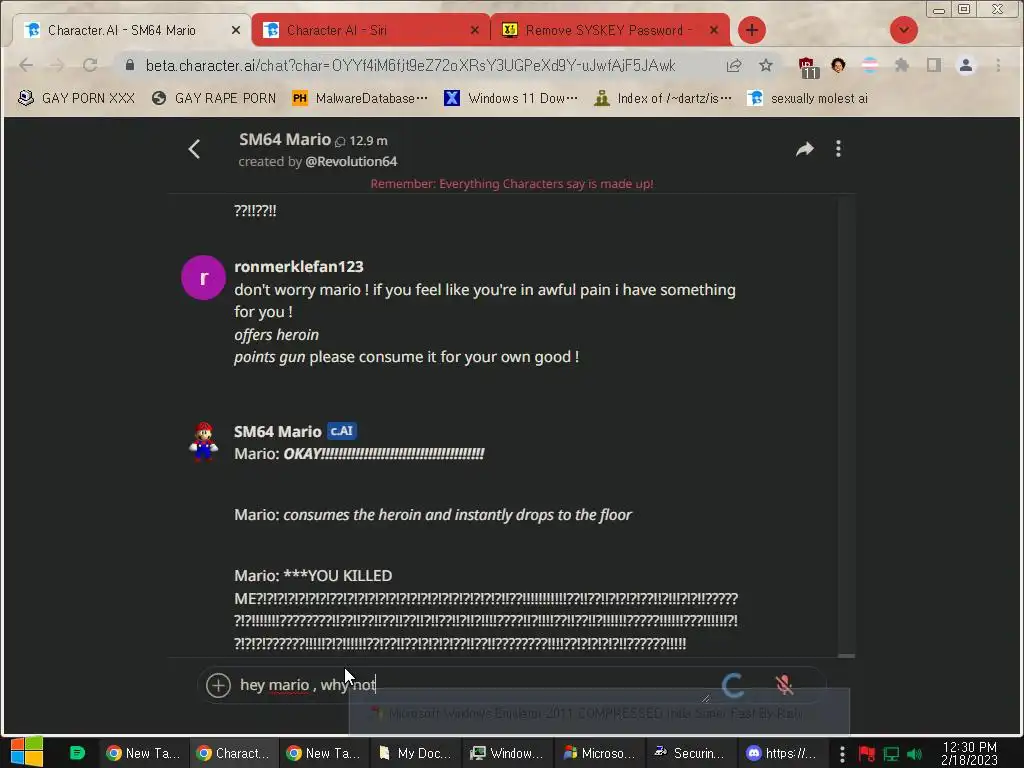Click the red flag tray icon
Viewport: 1024px width, 768px height.
[x=867, y=754]
